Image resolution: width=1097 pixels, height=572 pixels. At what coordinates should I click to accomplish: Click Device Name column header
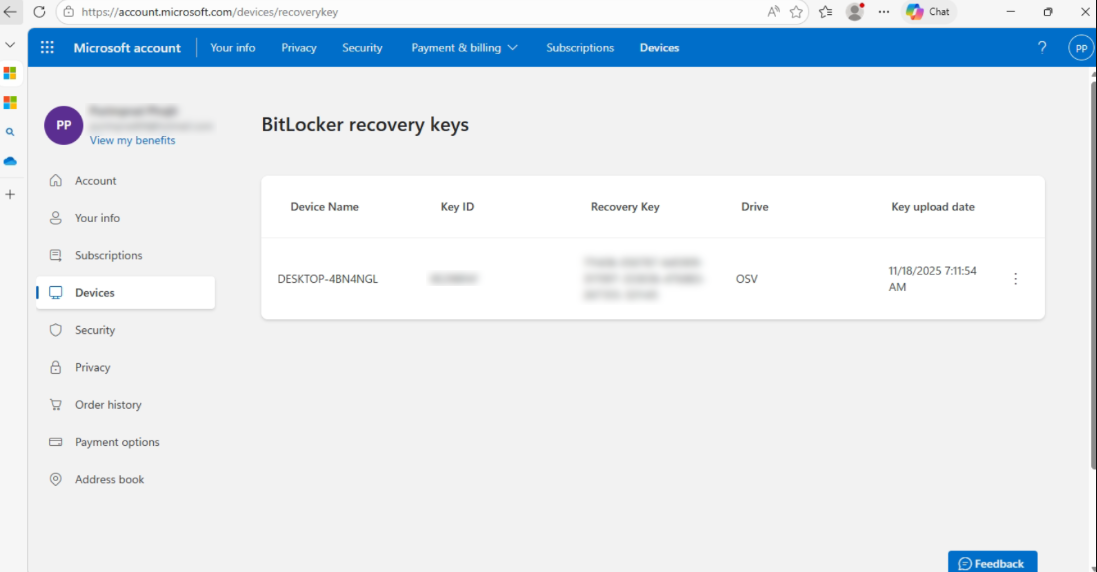(x=325, y=207)
